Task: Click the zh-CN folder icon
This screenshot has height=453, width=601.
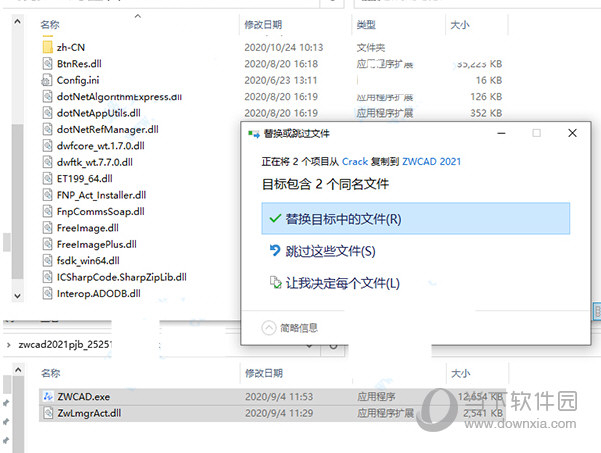Action: pos(48,47)
